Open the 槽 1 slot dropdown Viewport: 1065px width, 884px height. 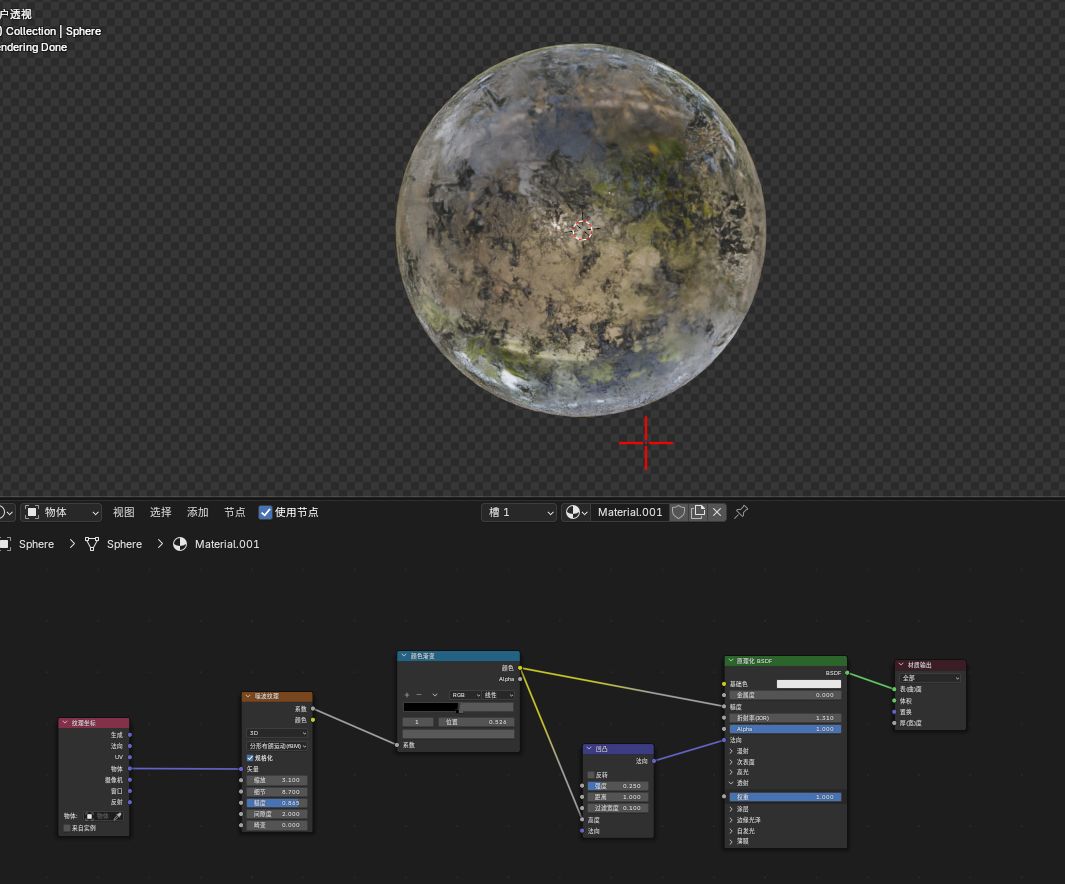point(519,512)
